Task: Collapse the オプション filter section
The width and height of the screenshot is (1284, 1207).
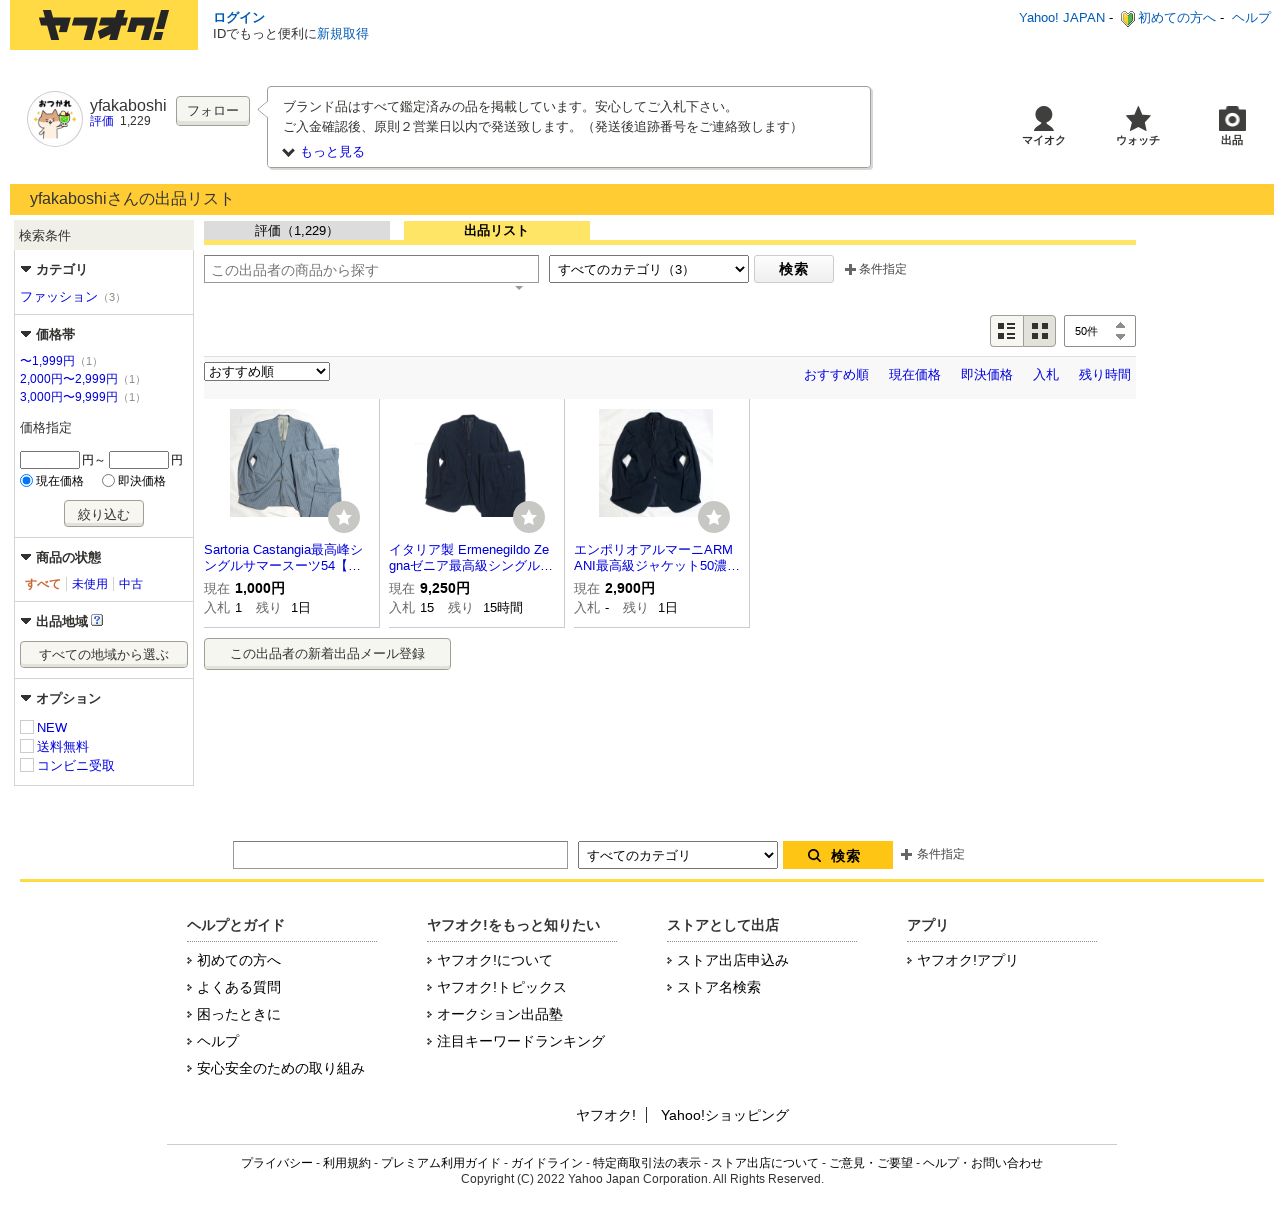Action: pyautogui.click(x=61, y=698)
